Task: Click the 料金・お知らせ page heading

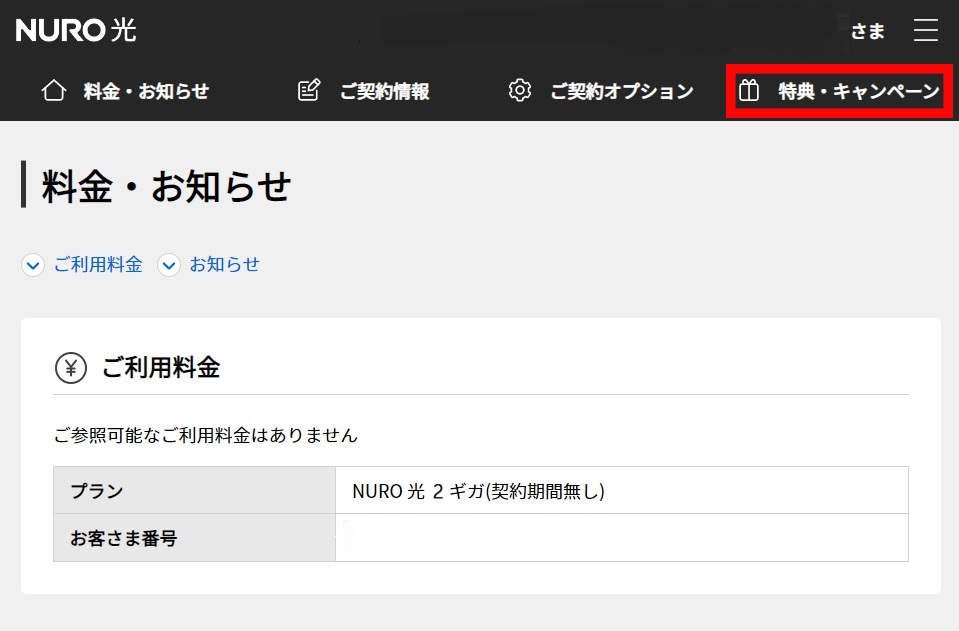Action: [x=166, y=187]
